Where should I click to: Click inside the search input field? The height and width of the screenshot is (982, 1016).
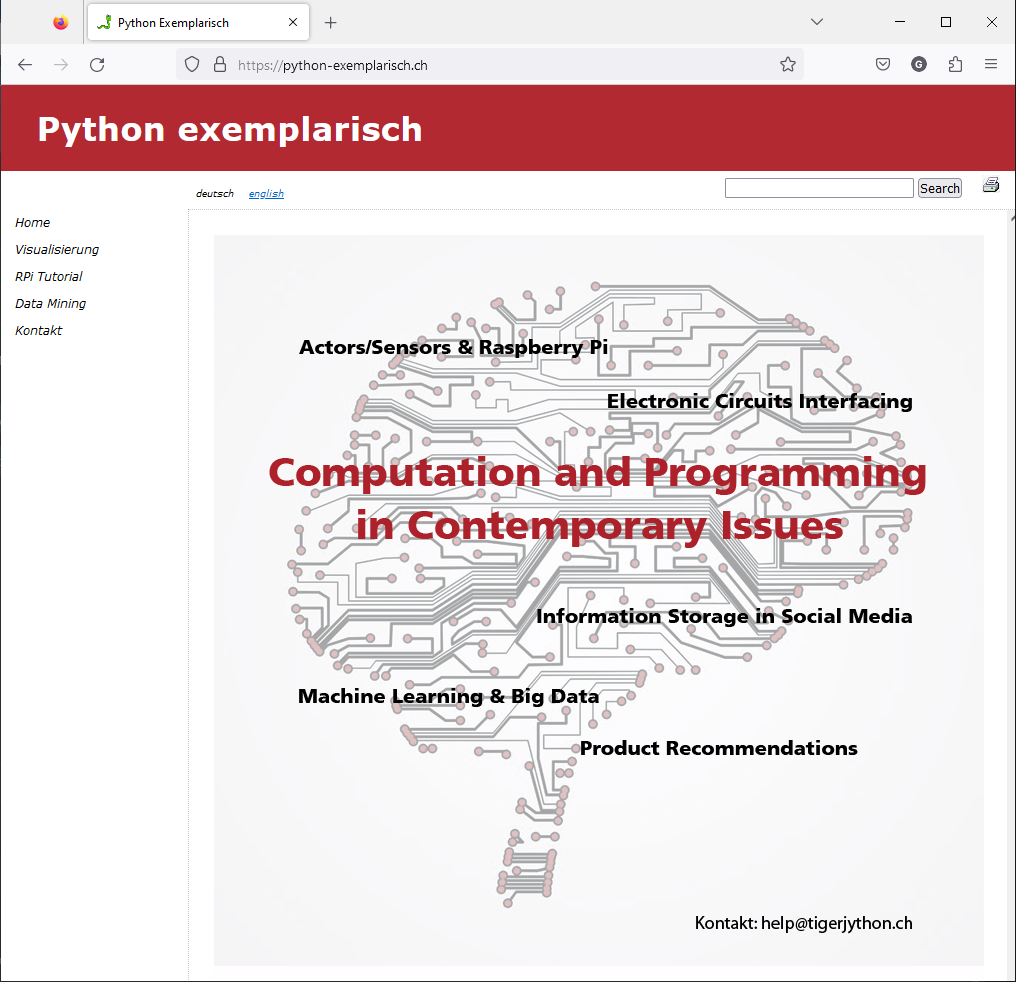point(819,187)
